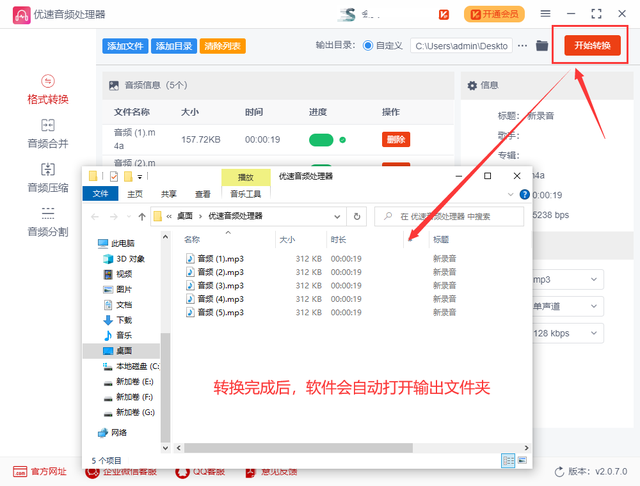Open the 音频压缩 audio compression section
This screenshot has height=486, width=640.
[48, 178]
